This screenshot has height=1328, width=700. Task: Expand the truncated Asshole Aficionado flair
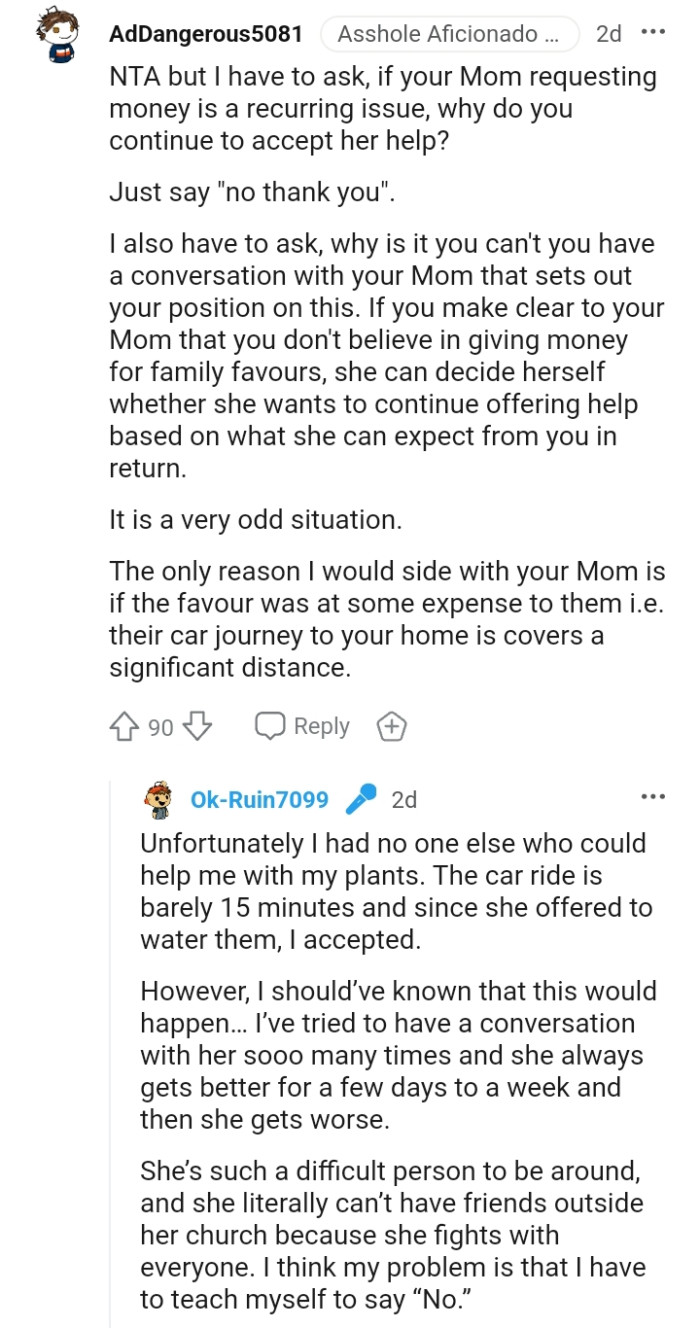(x=450, y=32)
